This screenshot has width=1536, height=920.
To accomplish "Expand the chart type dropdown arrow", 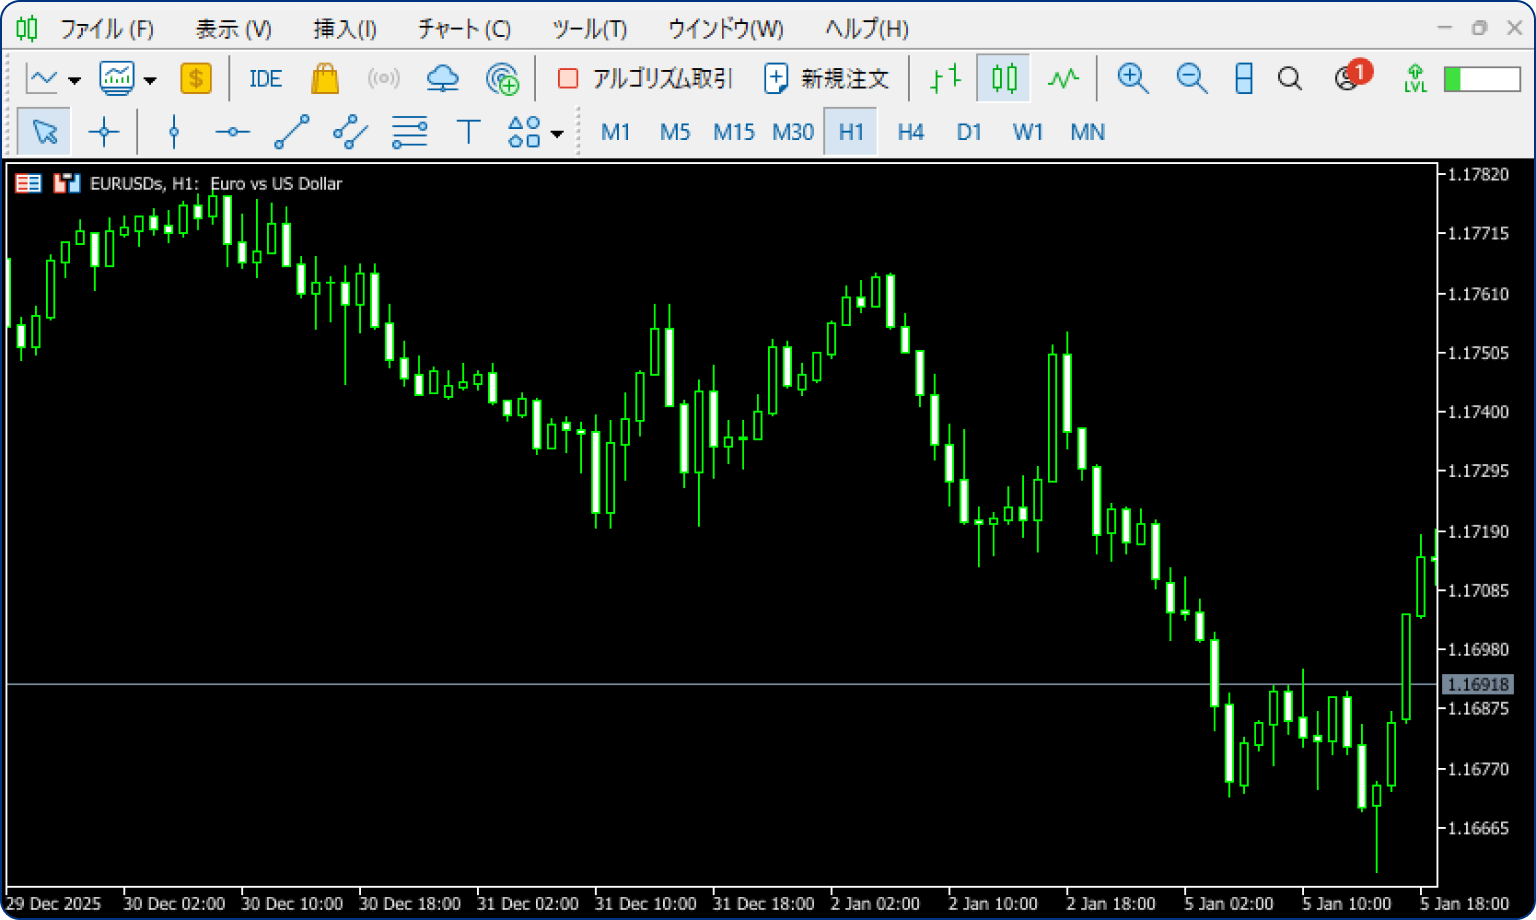I will tap(74, 80).
